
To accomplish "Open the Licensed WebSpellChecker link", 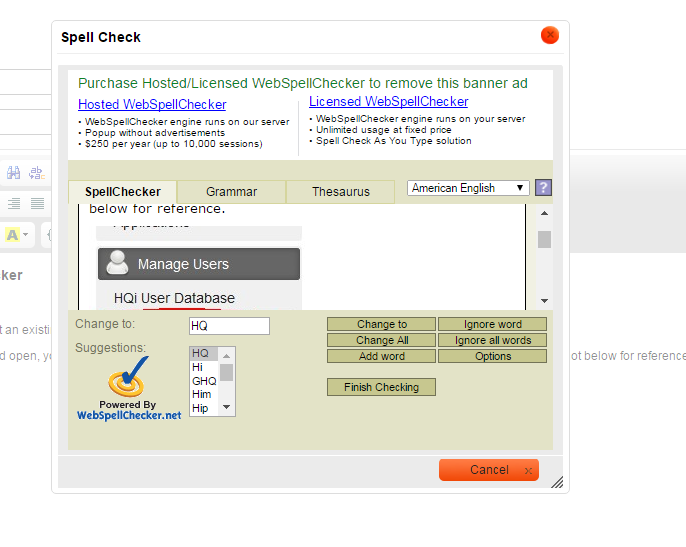I will (x=388, y=102).
